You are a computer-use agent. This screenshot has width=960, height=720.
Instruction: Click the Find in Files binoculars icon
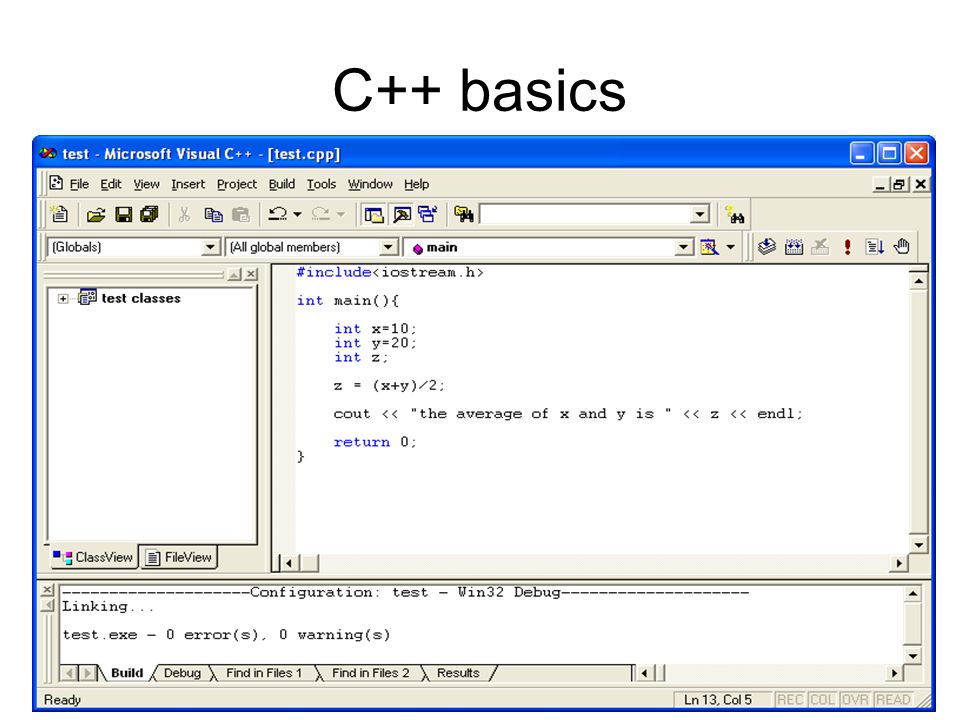[464, 214]
